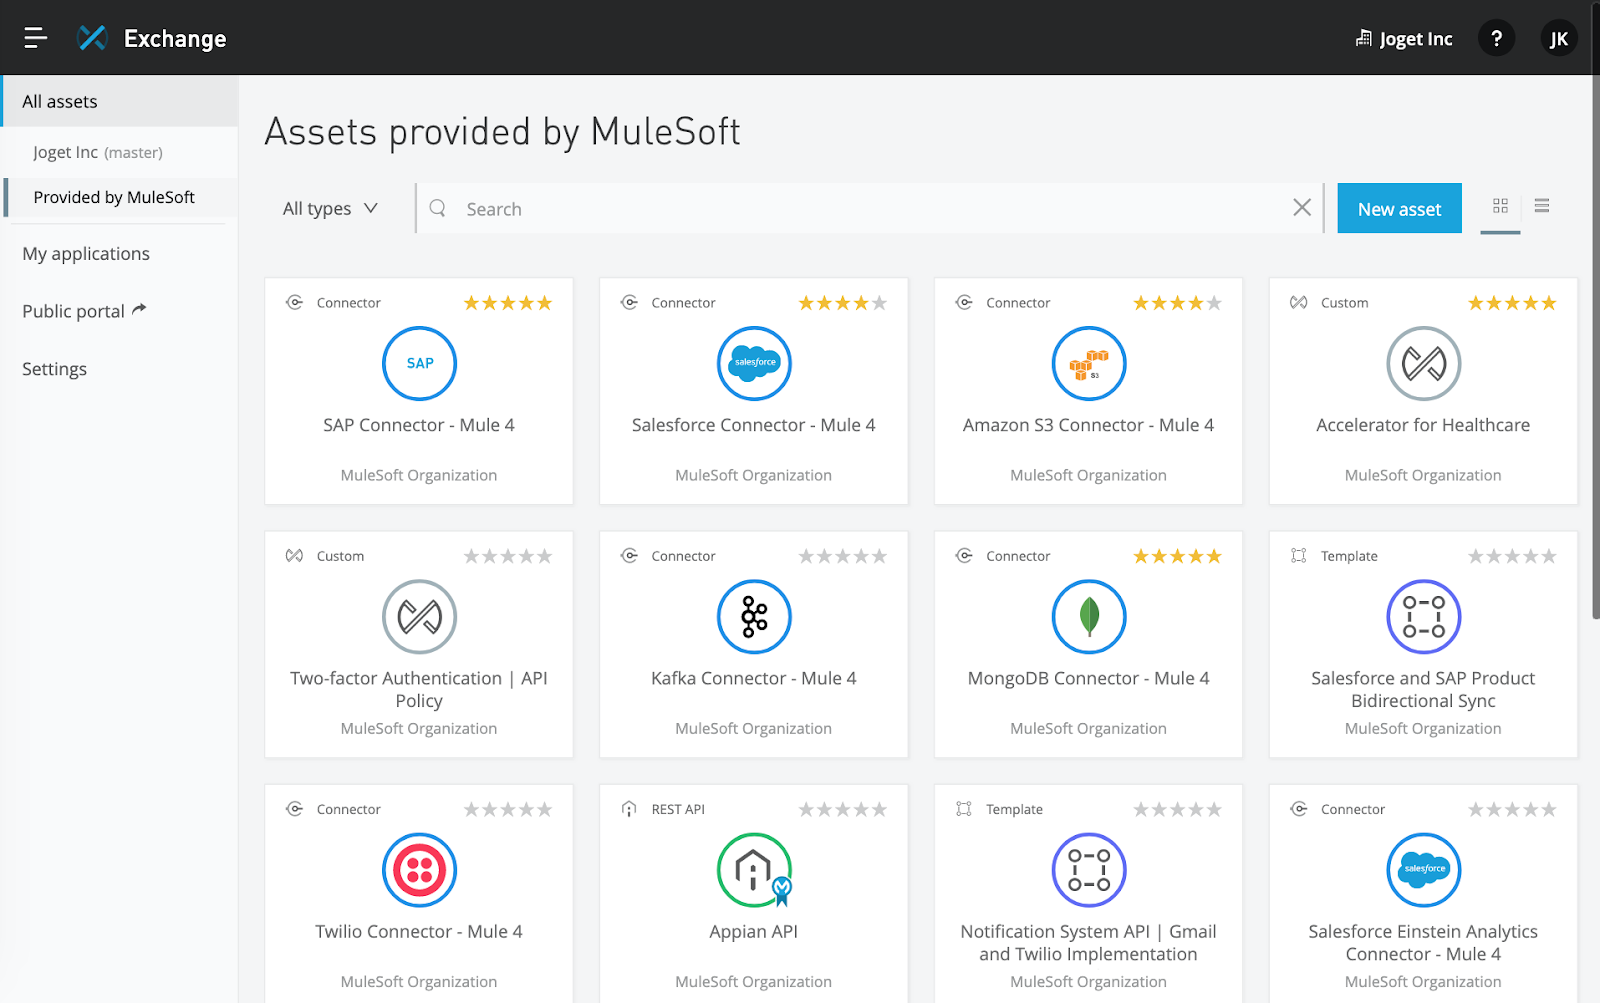Image resolution: width=1600 pixels, height=1003 pixels.
Task: Click Connector type icon on SAP card
Action: (295, 302)
